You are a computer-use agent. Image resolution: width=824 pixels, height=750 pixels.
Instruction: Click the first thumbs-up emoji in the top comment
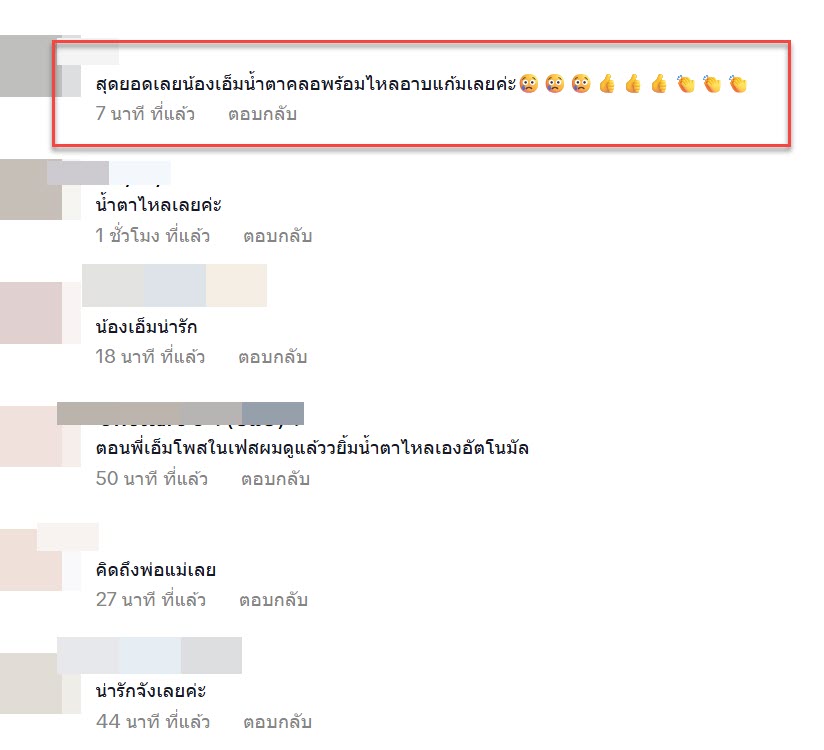pyautogui.click(x=607, y=84)
